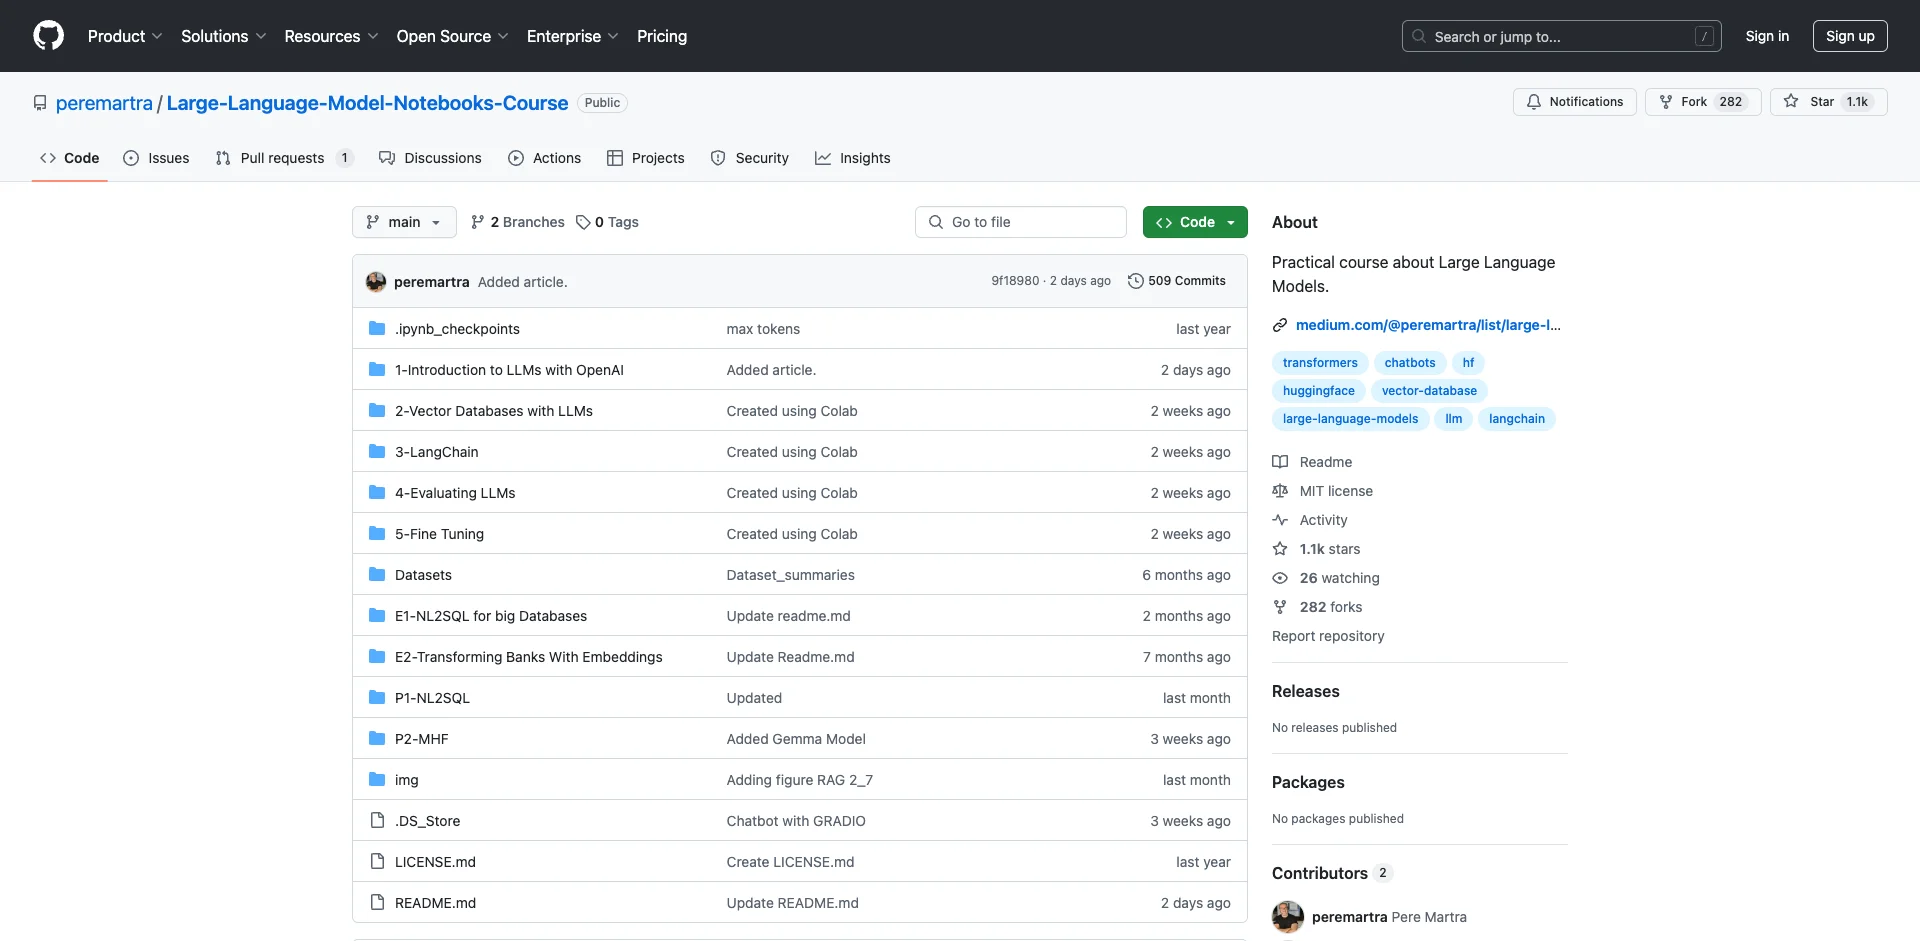Viewport: 1920px width, 941px height.
Task: Click the Go to file field
Action: point(1021,222)
